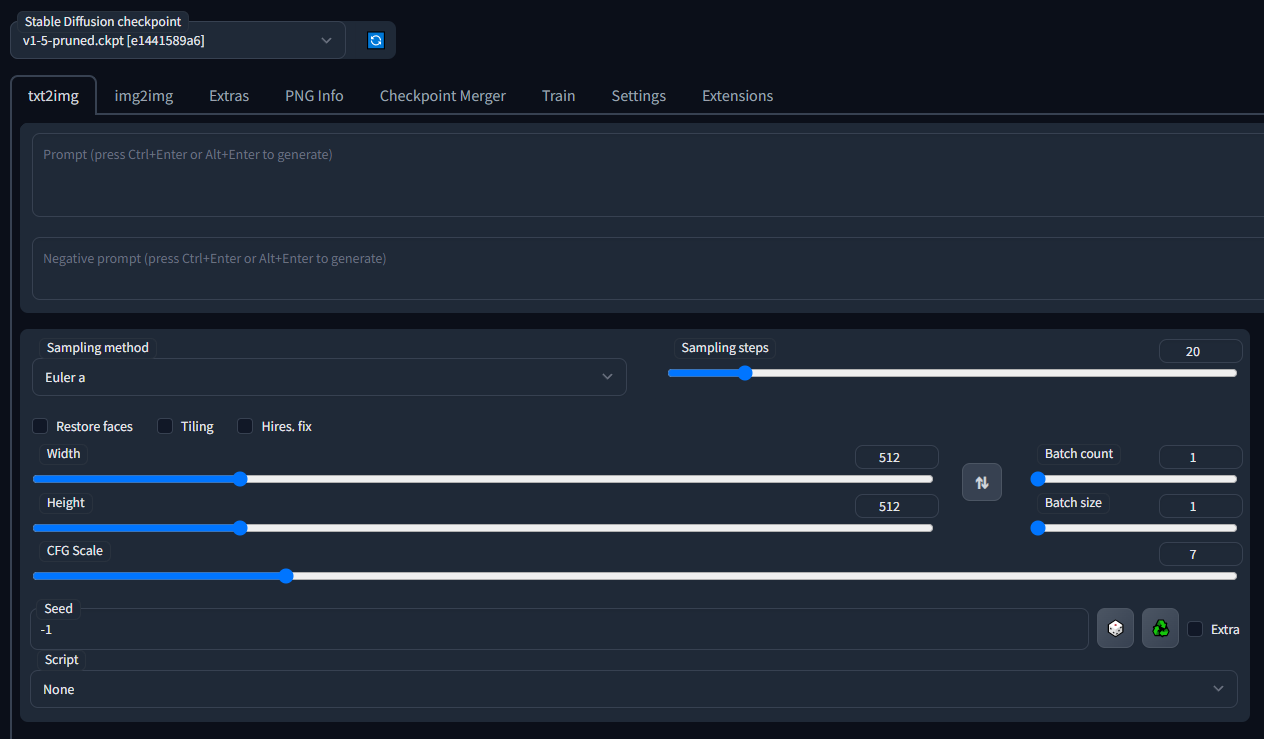Click the Batch count slider
Image resolution: width=1264 pixels, height=739 pixels.
tap(1134, 479)
